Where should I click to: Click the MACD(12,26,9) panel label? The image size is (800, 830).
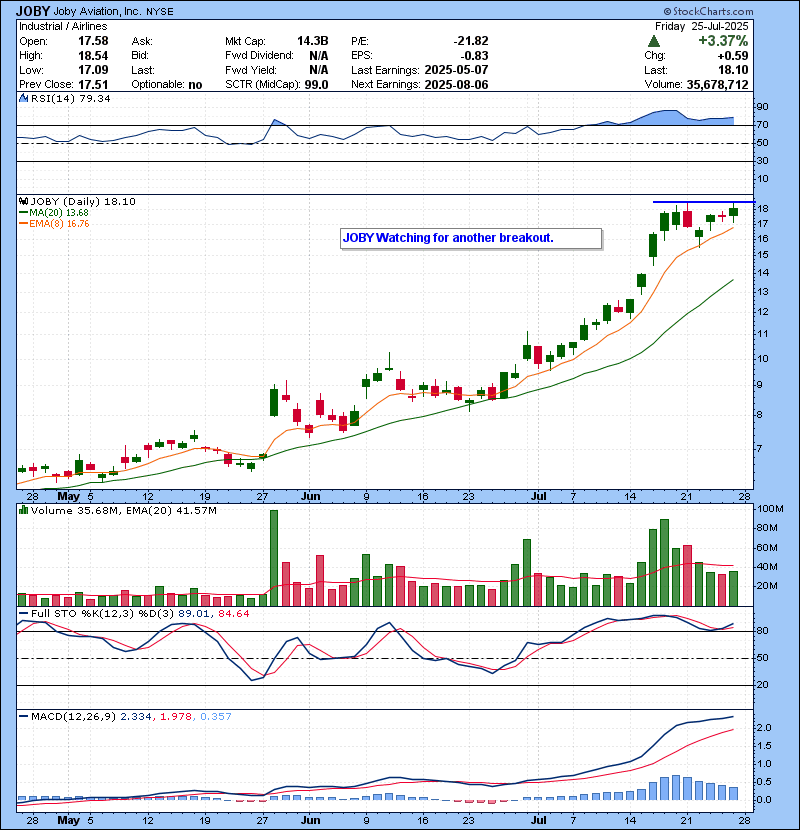click(x=73, y=716)
